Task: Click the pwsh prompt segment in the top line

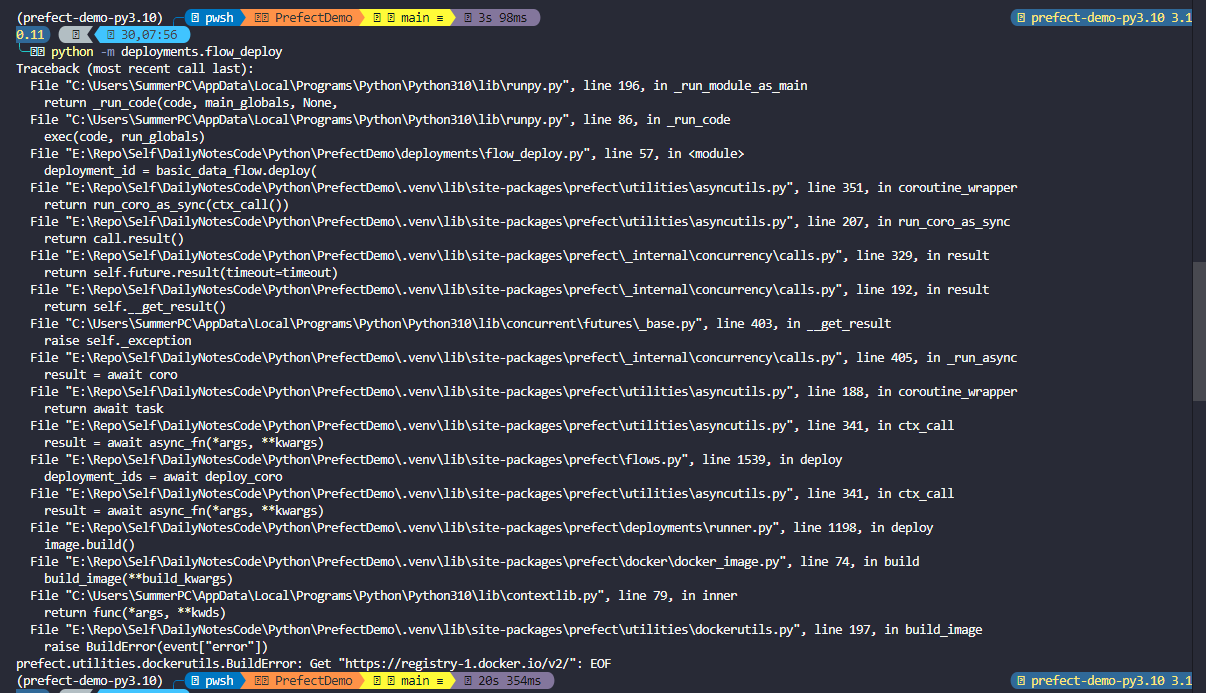Action: point(214,17)
